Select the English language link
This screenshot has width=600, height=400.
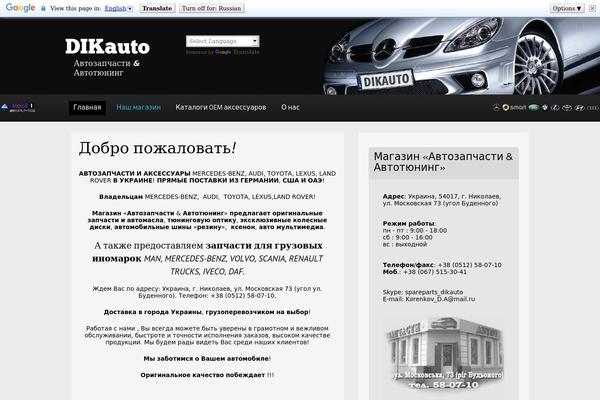click(x=115, y=8)
